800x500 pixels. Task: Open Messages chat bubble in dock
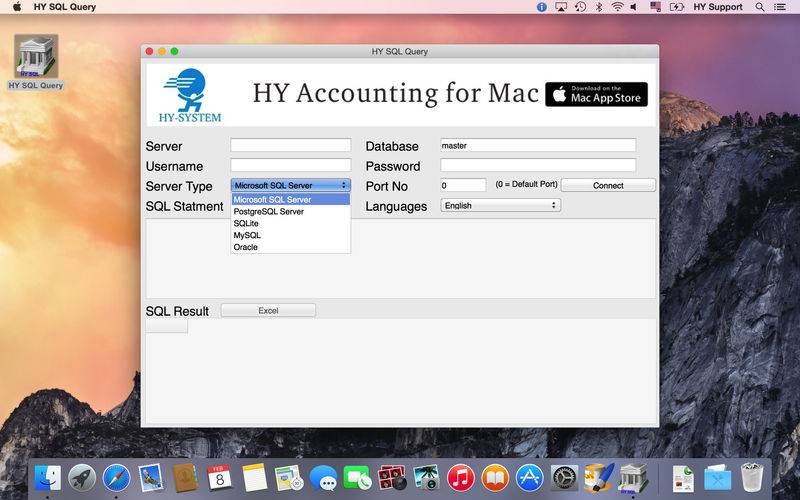pyautogui.click(x=323, y=478)
